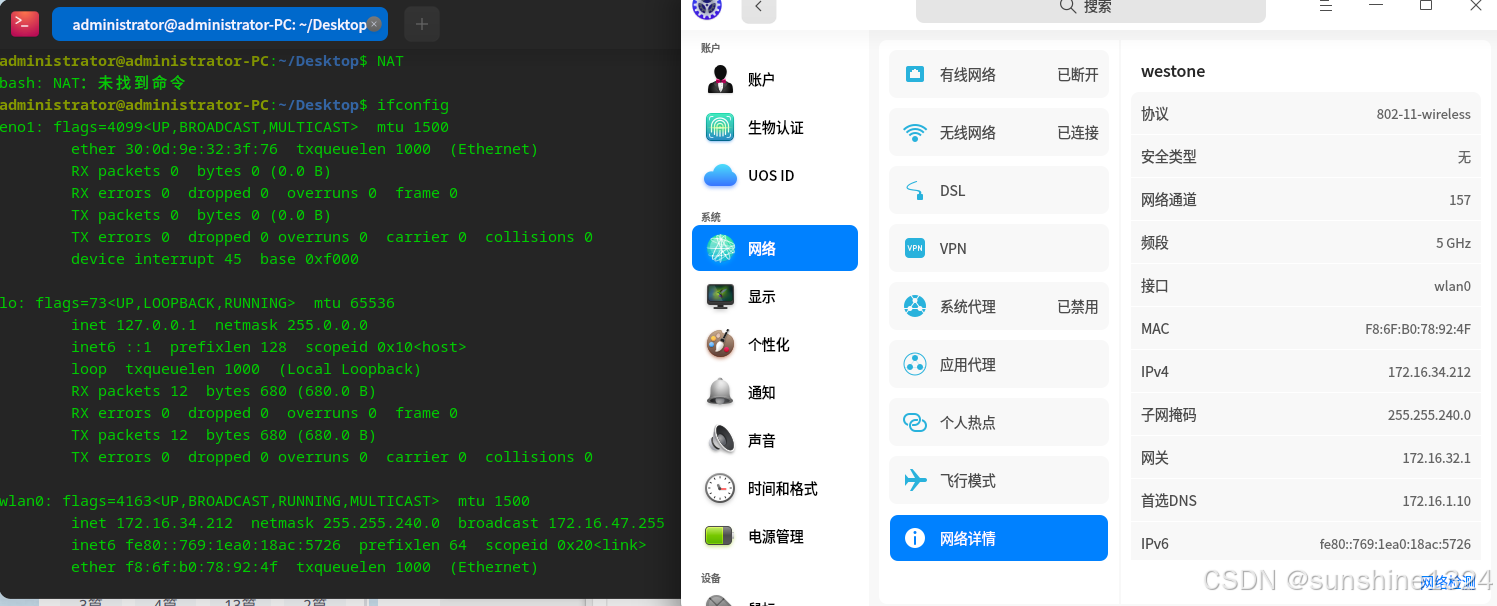Click the cloud icon beside UOS ID
The height and width of the screenshot is (606, 1497).
[720, 176]
